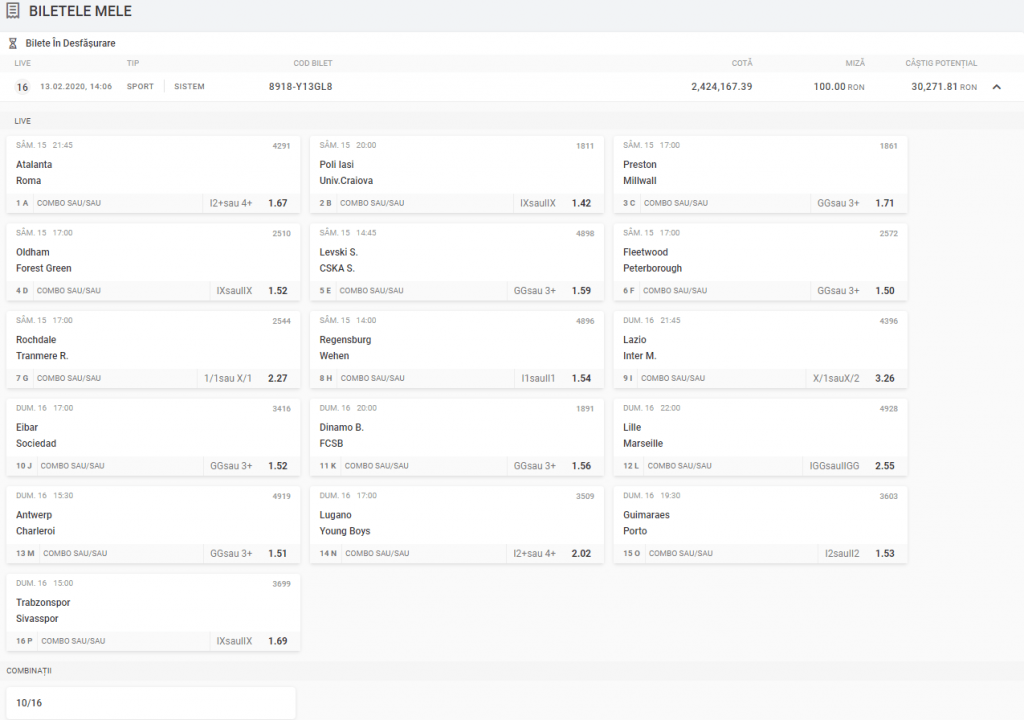Click the ticket icon beside Biletele Mele
1024x720 pixels.
(x=13, y=12)
